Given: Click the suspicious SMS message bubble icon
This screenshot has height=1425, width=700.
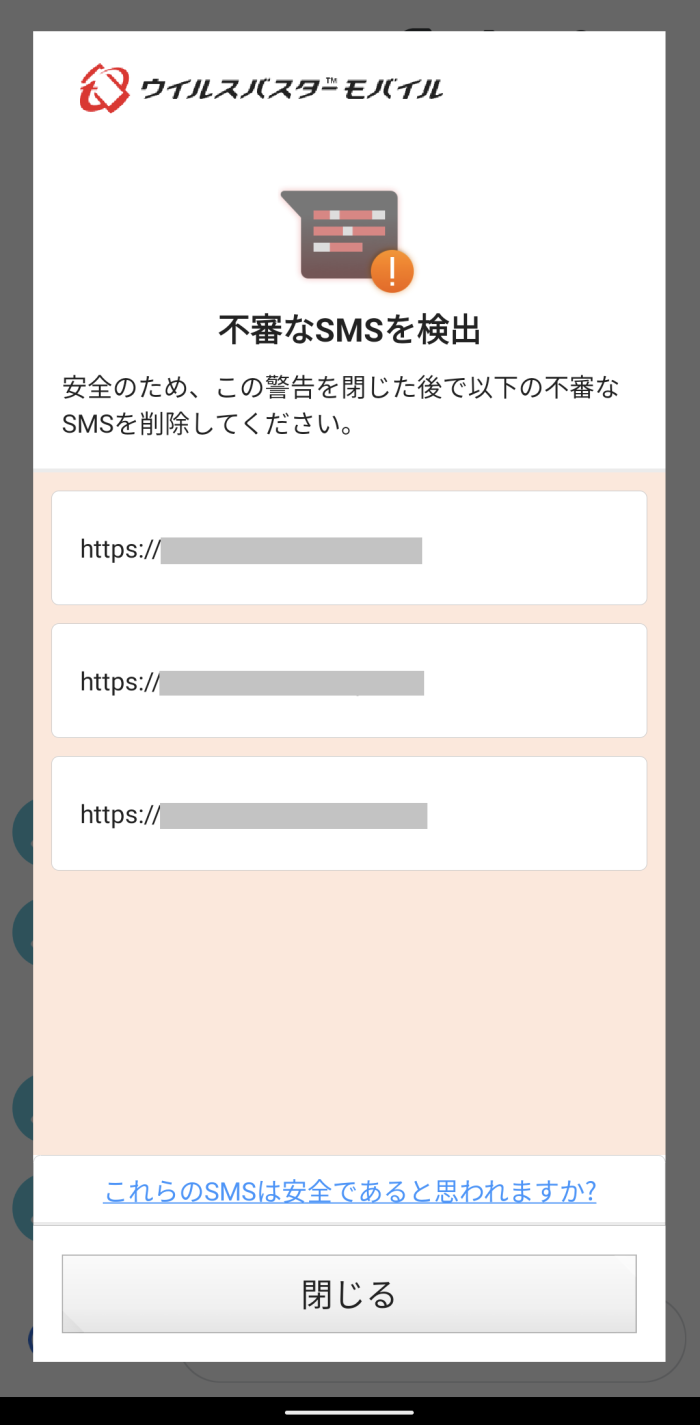Looking at the screenshot, I should (x=340, y=234).
